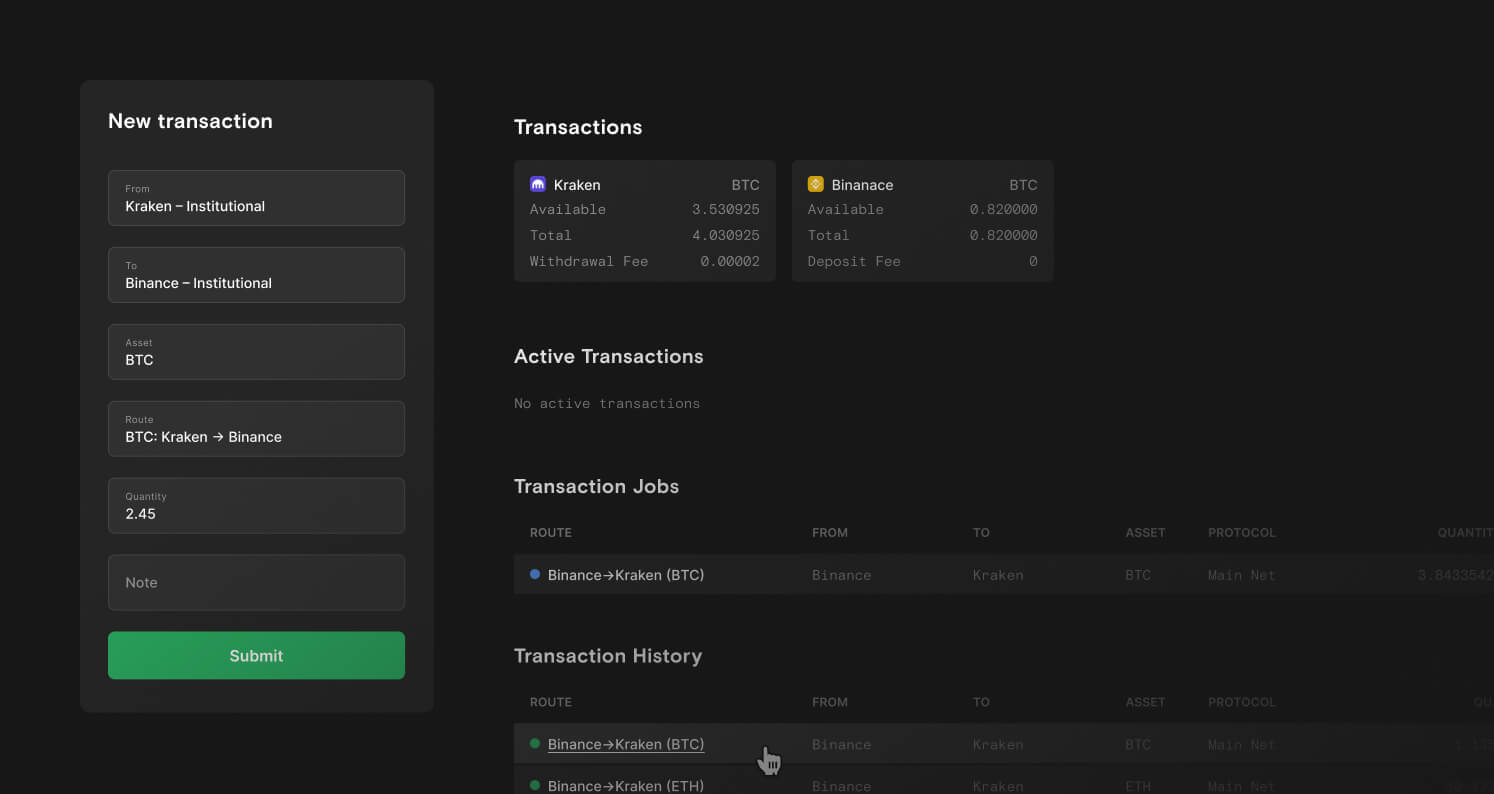Open Binance→Kraken (ETH) history entry

click(x=626, y=786)
